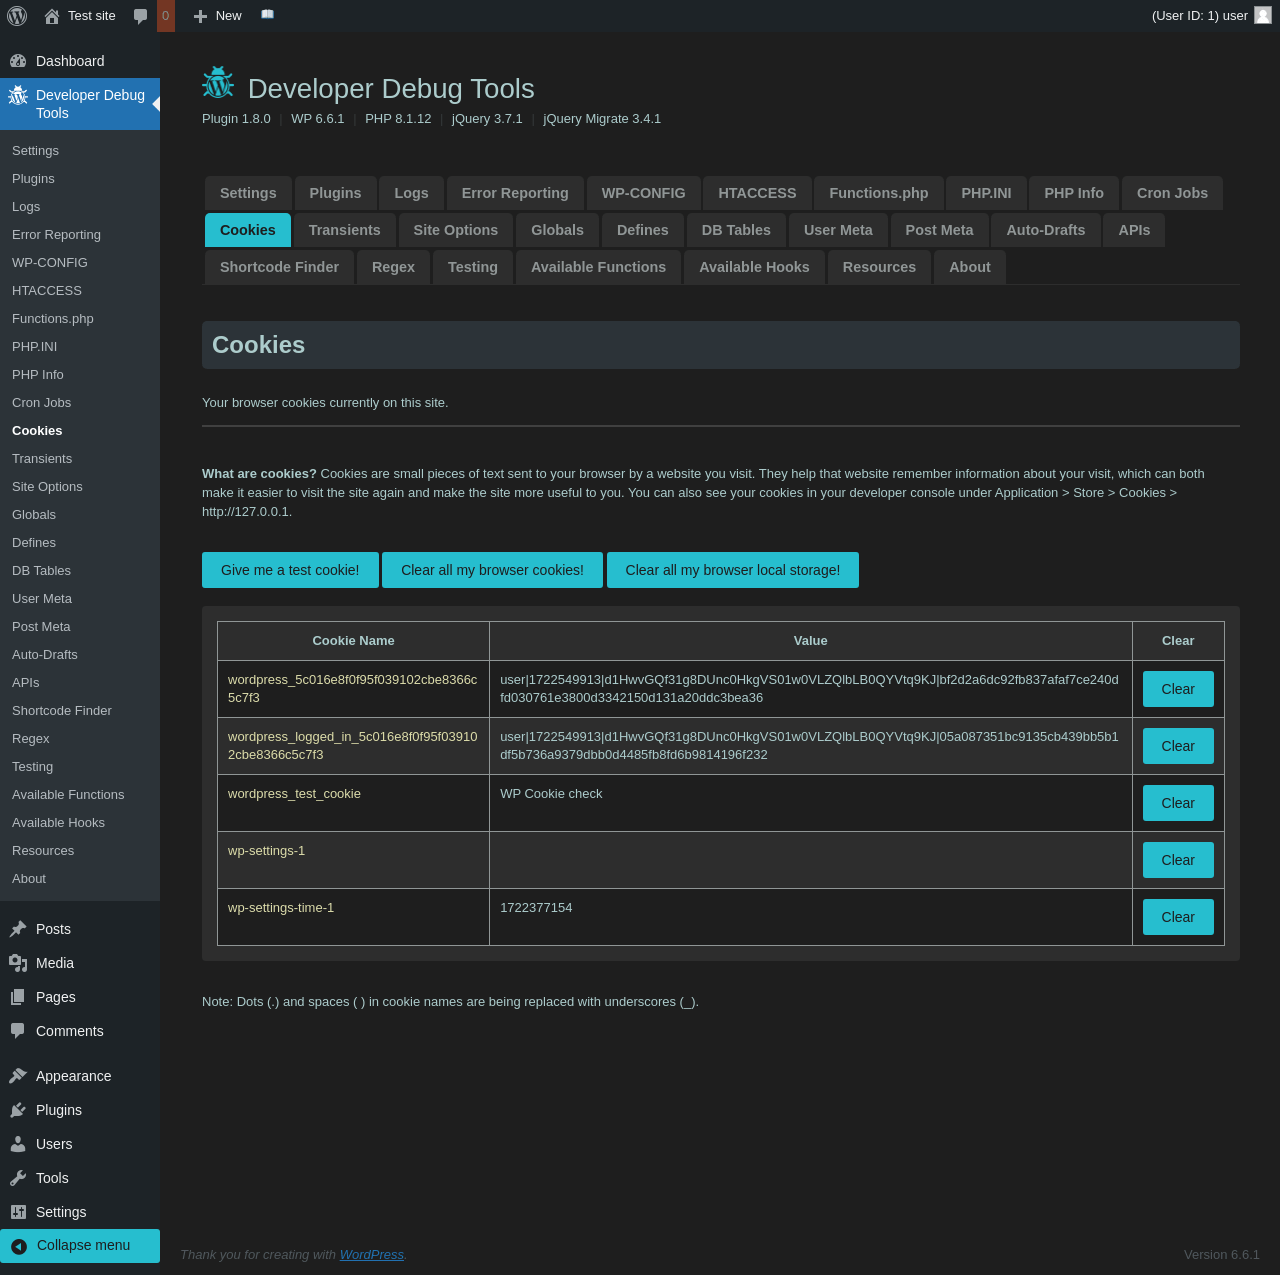Screen dimensions: 1280x1275
Task: Click the WordPress logo in admin bar
Action: click(x=17, y=16)
